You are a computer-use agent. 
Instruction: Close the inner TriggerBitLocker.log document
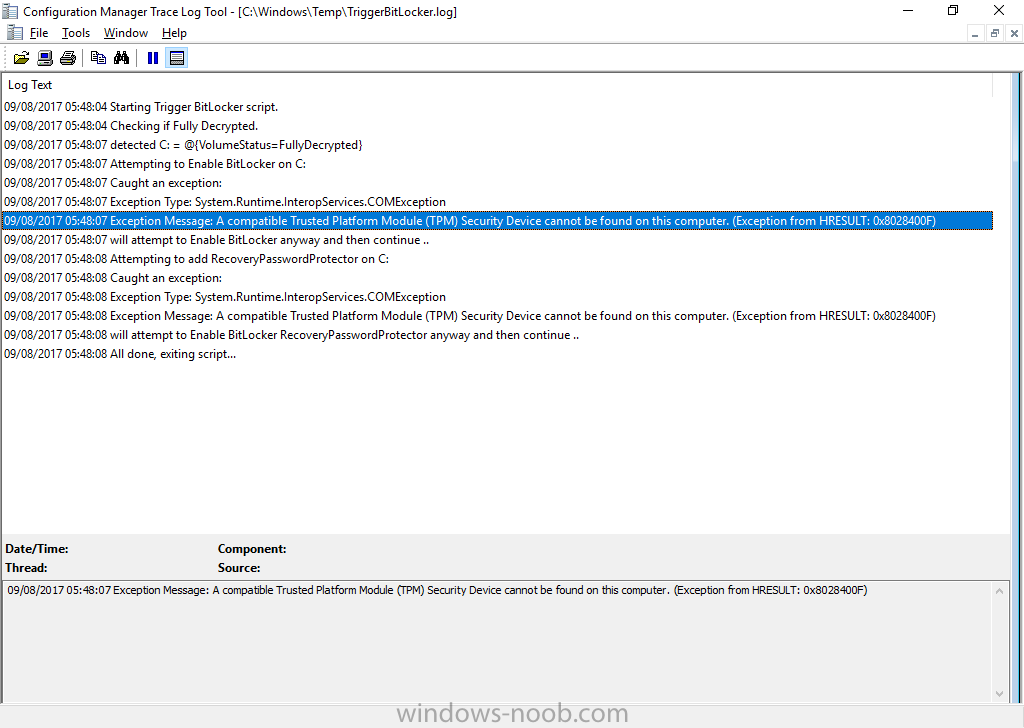click(1014, 33)
